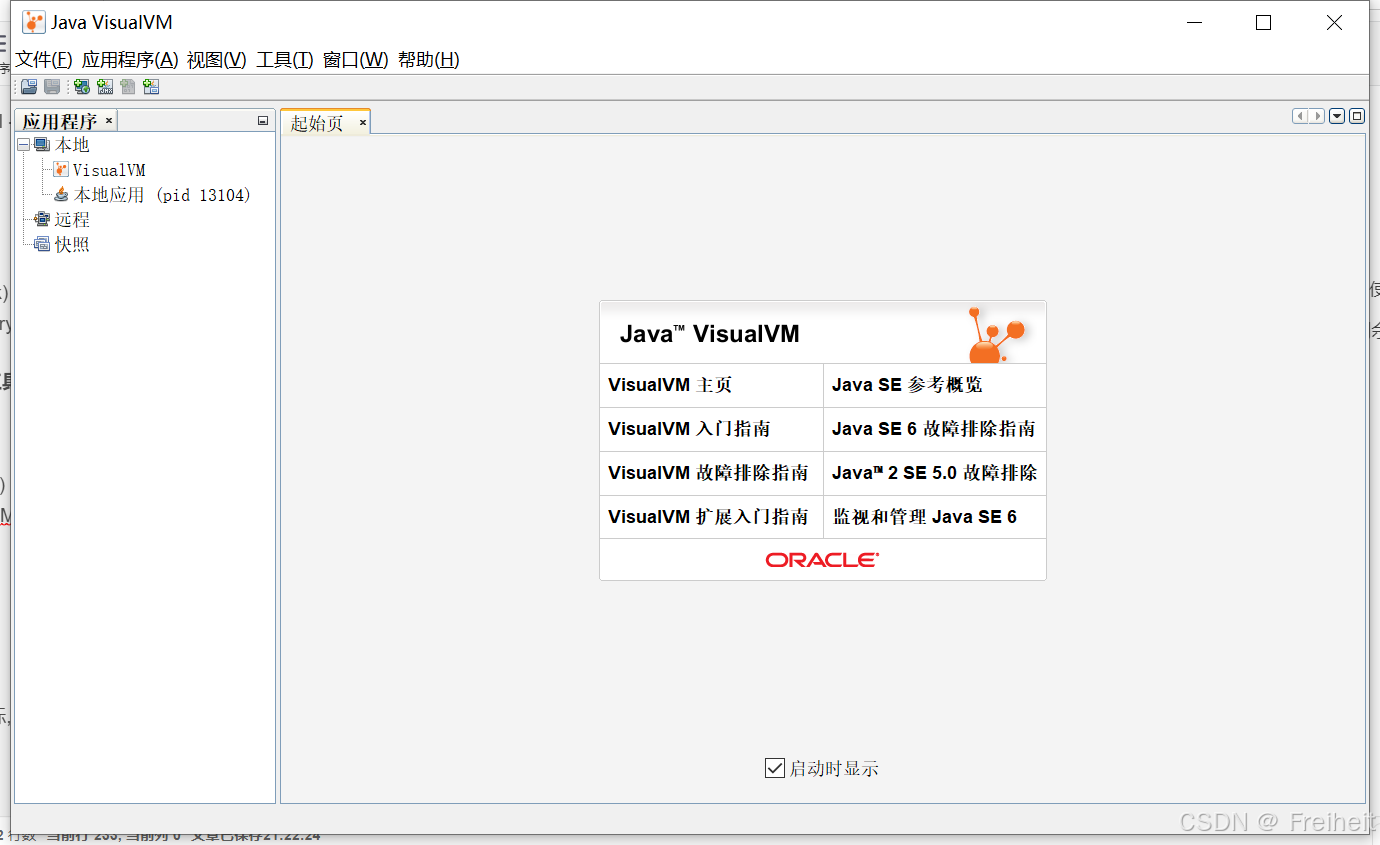Click the network hosts icon beside 远程

click(42, 219)
